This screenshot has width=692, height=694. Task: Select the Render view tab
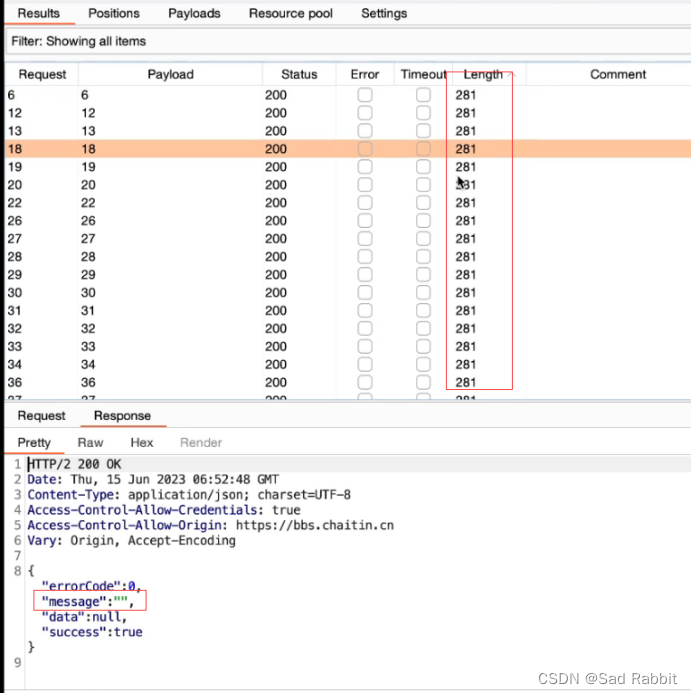tap(201, 443)
